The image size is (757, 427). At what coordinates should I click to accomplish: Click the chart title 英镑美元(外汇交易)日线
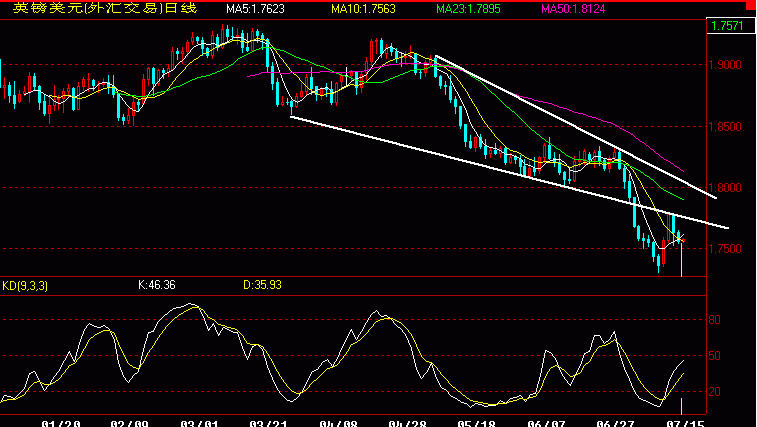(x=105, y=8)
